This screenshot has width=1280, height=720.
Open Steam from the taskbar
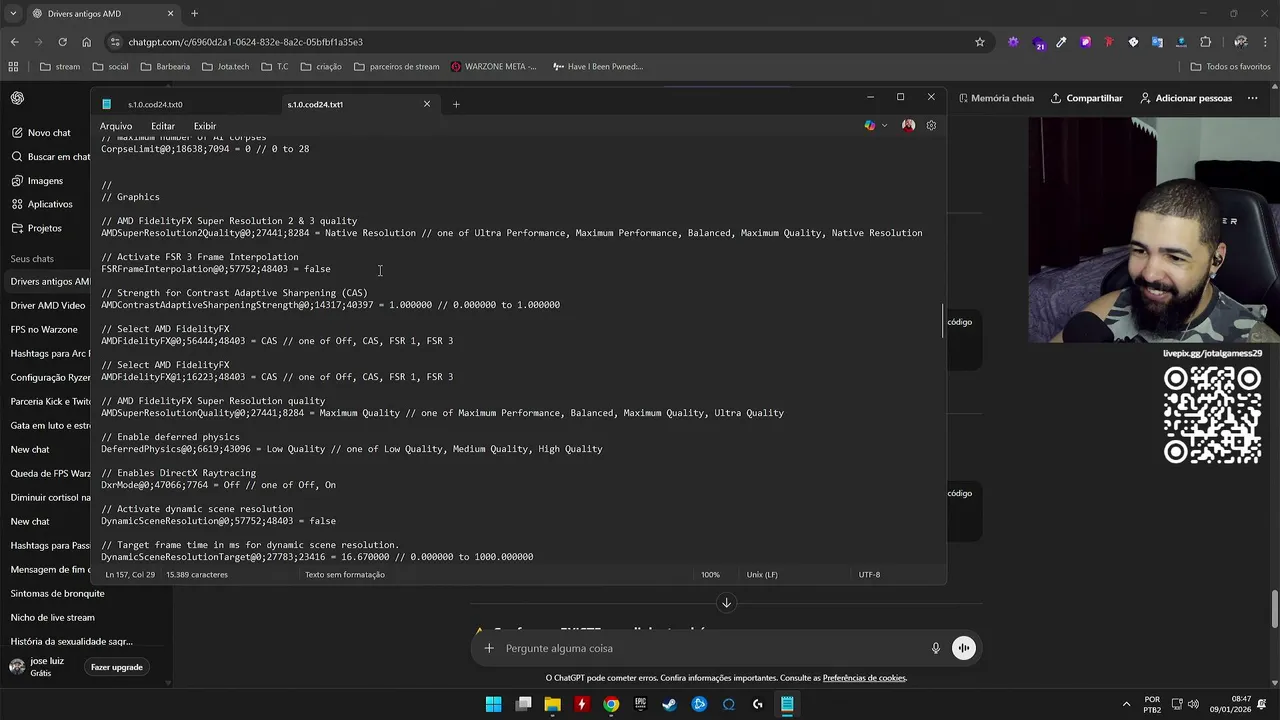pyautogui.click(x=669, y=704)
